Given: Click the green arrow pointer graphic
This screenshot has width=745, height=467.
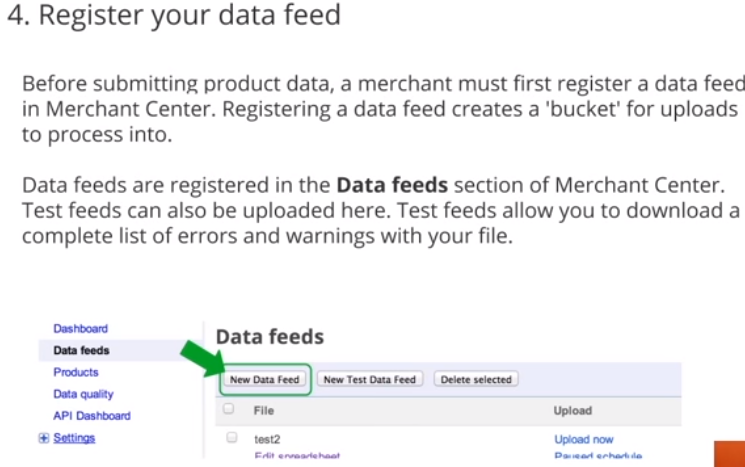Looking at the screenshot, I should point(203,359).
